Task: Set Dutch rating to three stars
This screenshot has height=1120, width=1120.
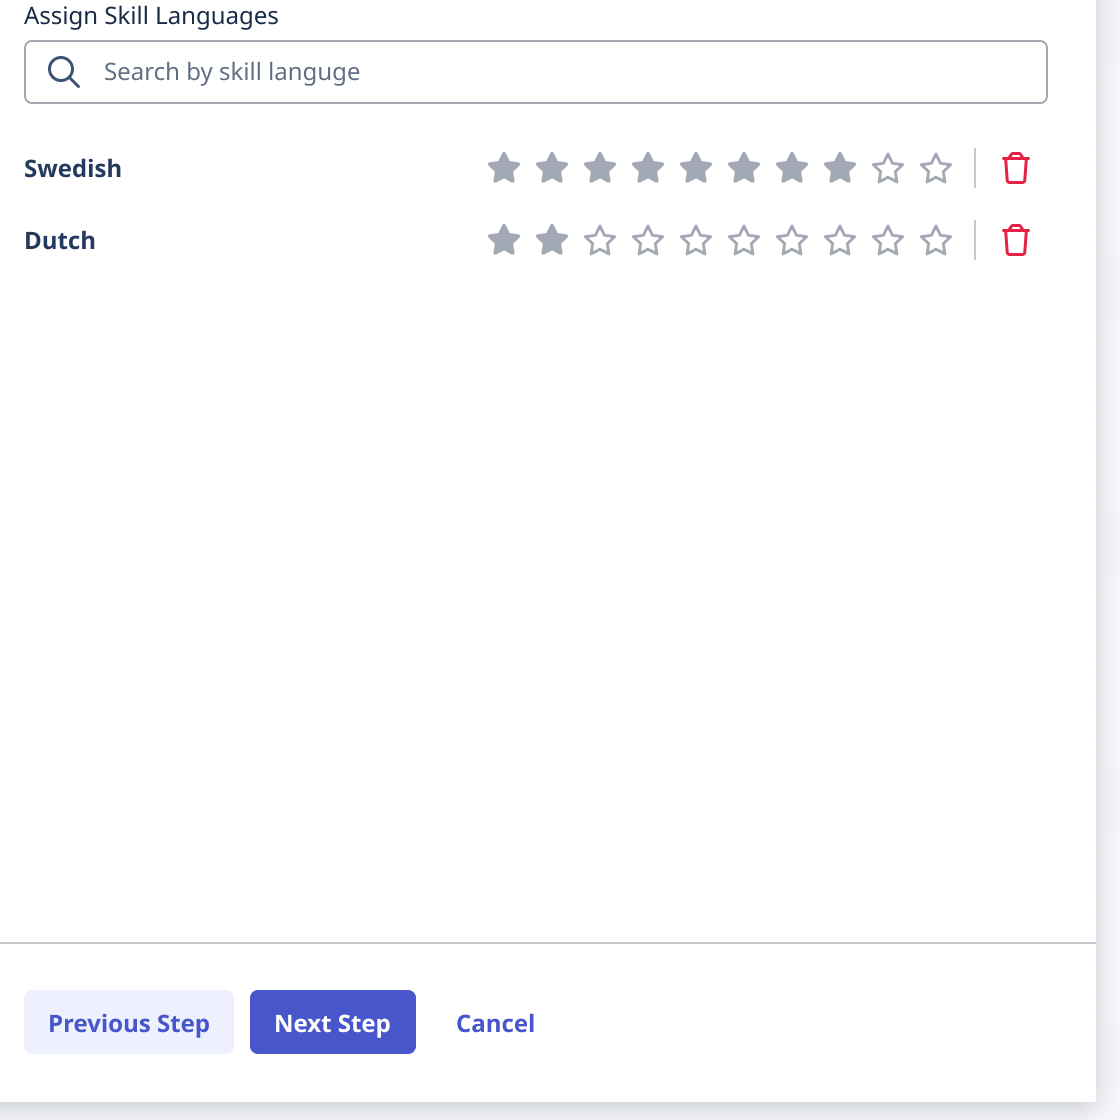Action: (600, 240)
